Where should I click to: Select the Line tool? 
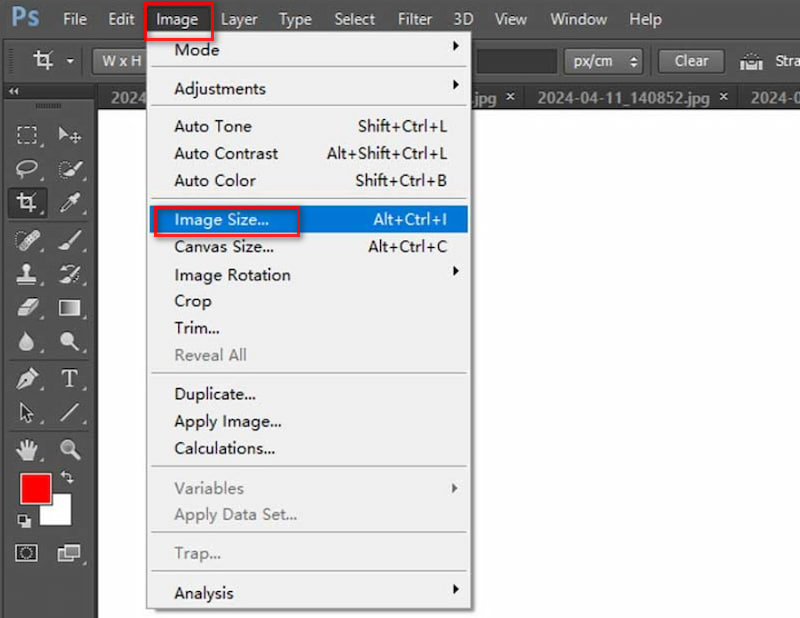pos(69,412)
